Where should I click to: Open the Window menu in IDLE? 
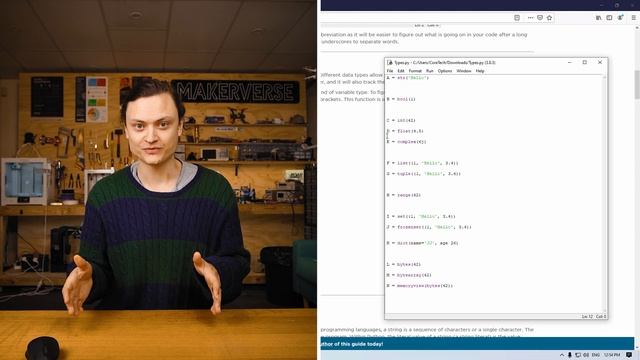[464, 71]
